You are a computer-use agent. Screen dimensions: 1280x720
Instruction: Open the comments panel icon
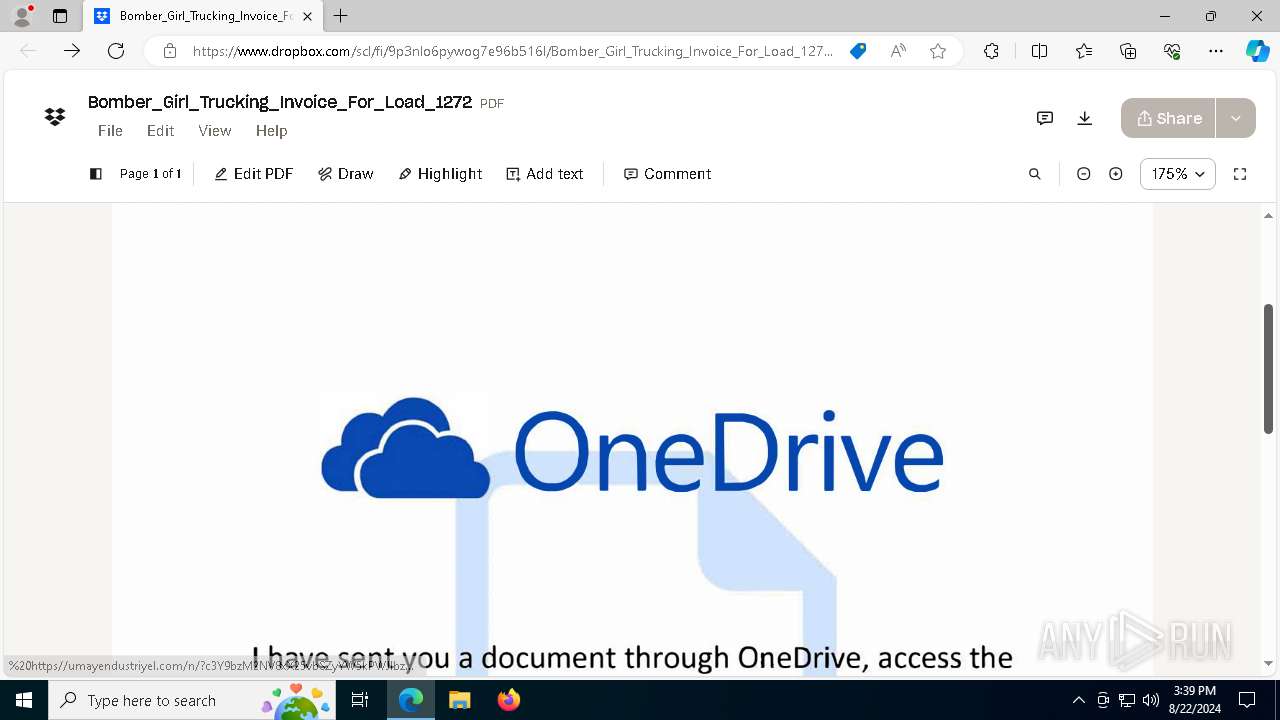pos(1045,118)
